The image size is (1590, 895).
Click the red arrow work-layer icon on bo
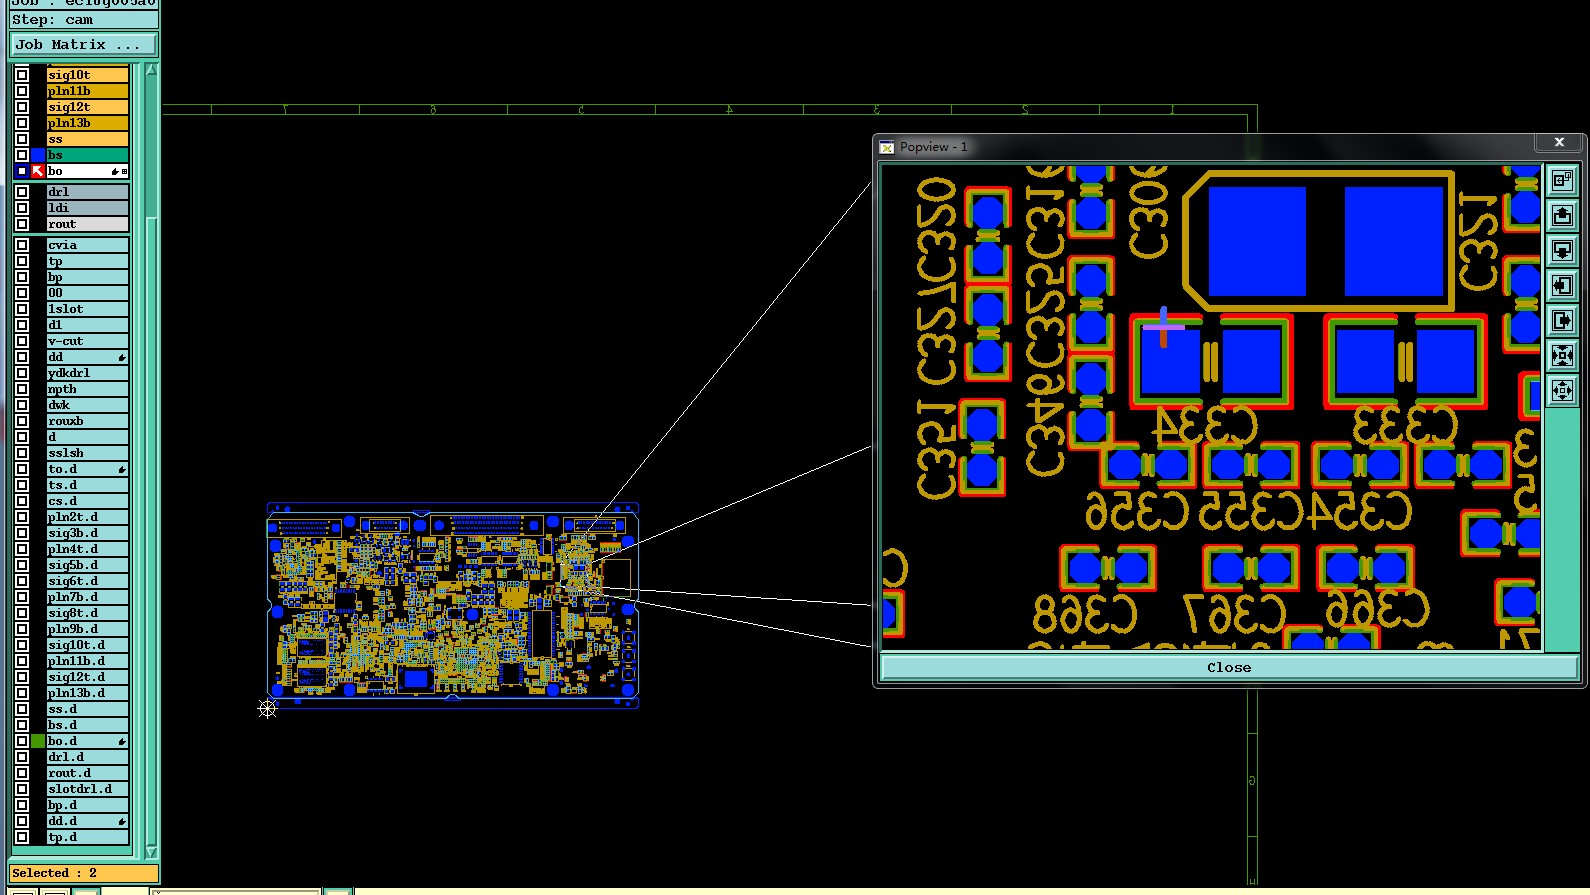38,171
